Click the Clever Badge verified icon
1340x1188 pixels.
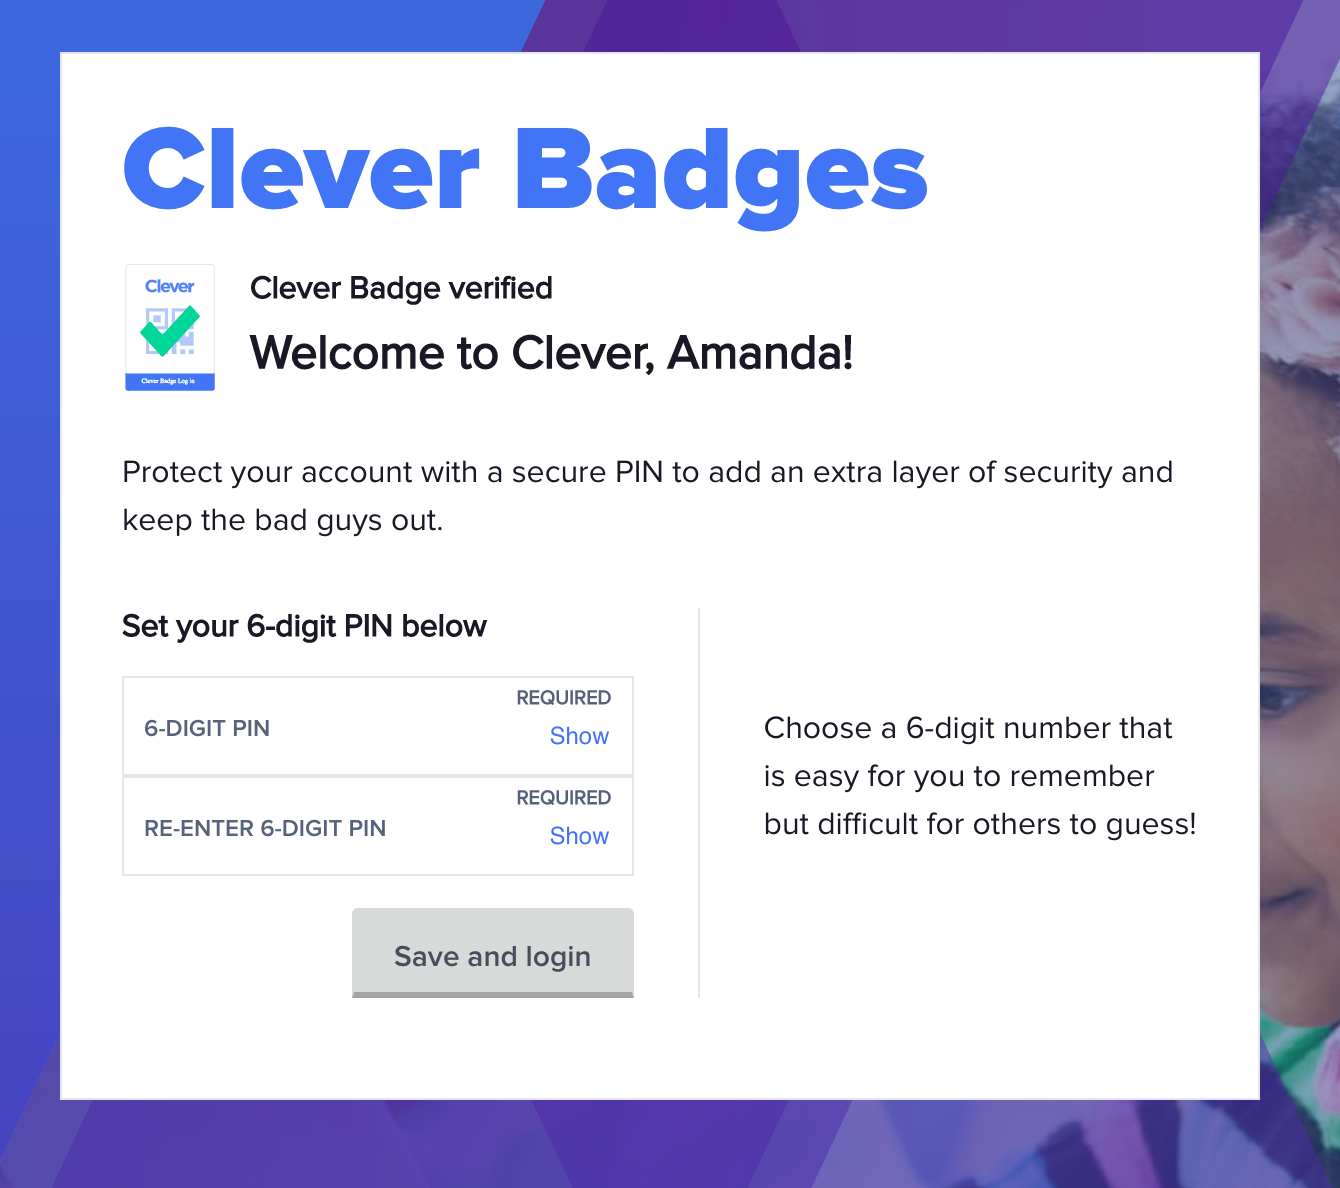tap(170, 327)
